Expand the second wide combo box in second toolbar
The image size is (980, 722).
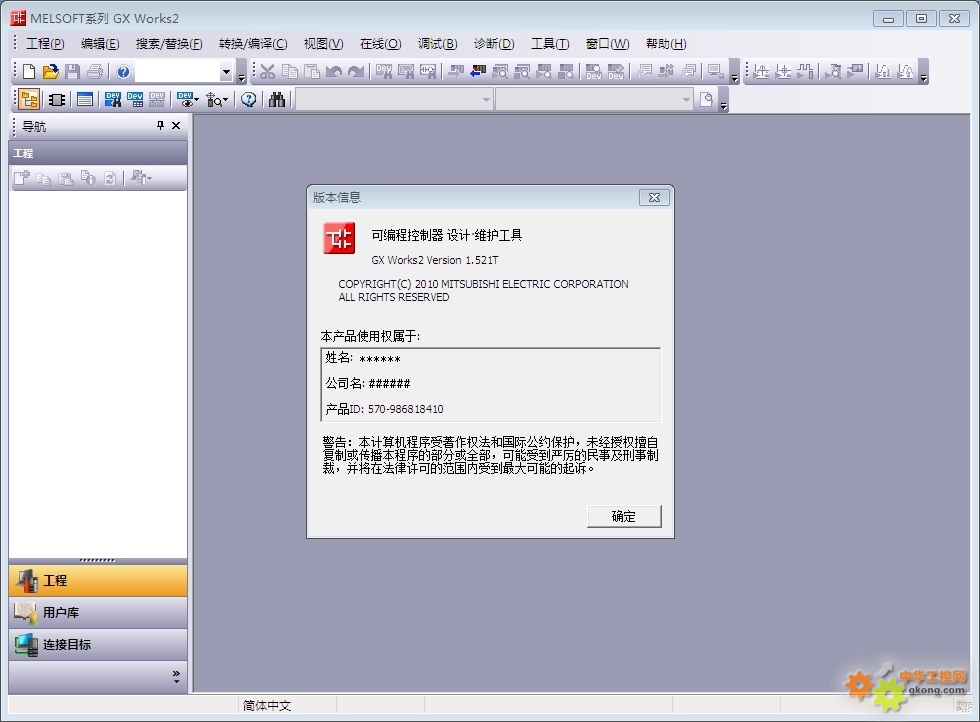(x=686, y=99)
